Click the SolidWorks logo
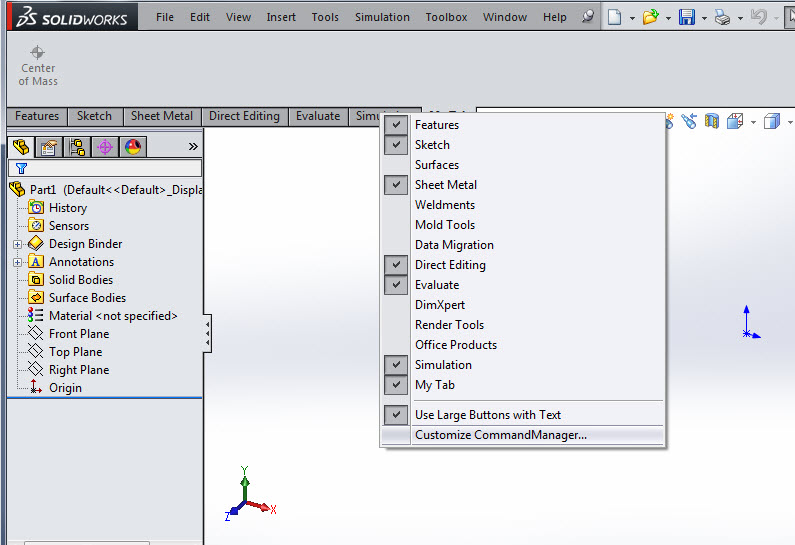 tap(72, 17)
